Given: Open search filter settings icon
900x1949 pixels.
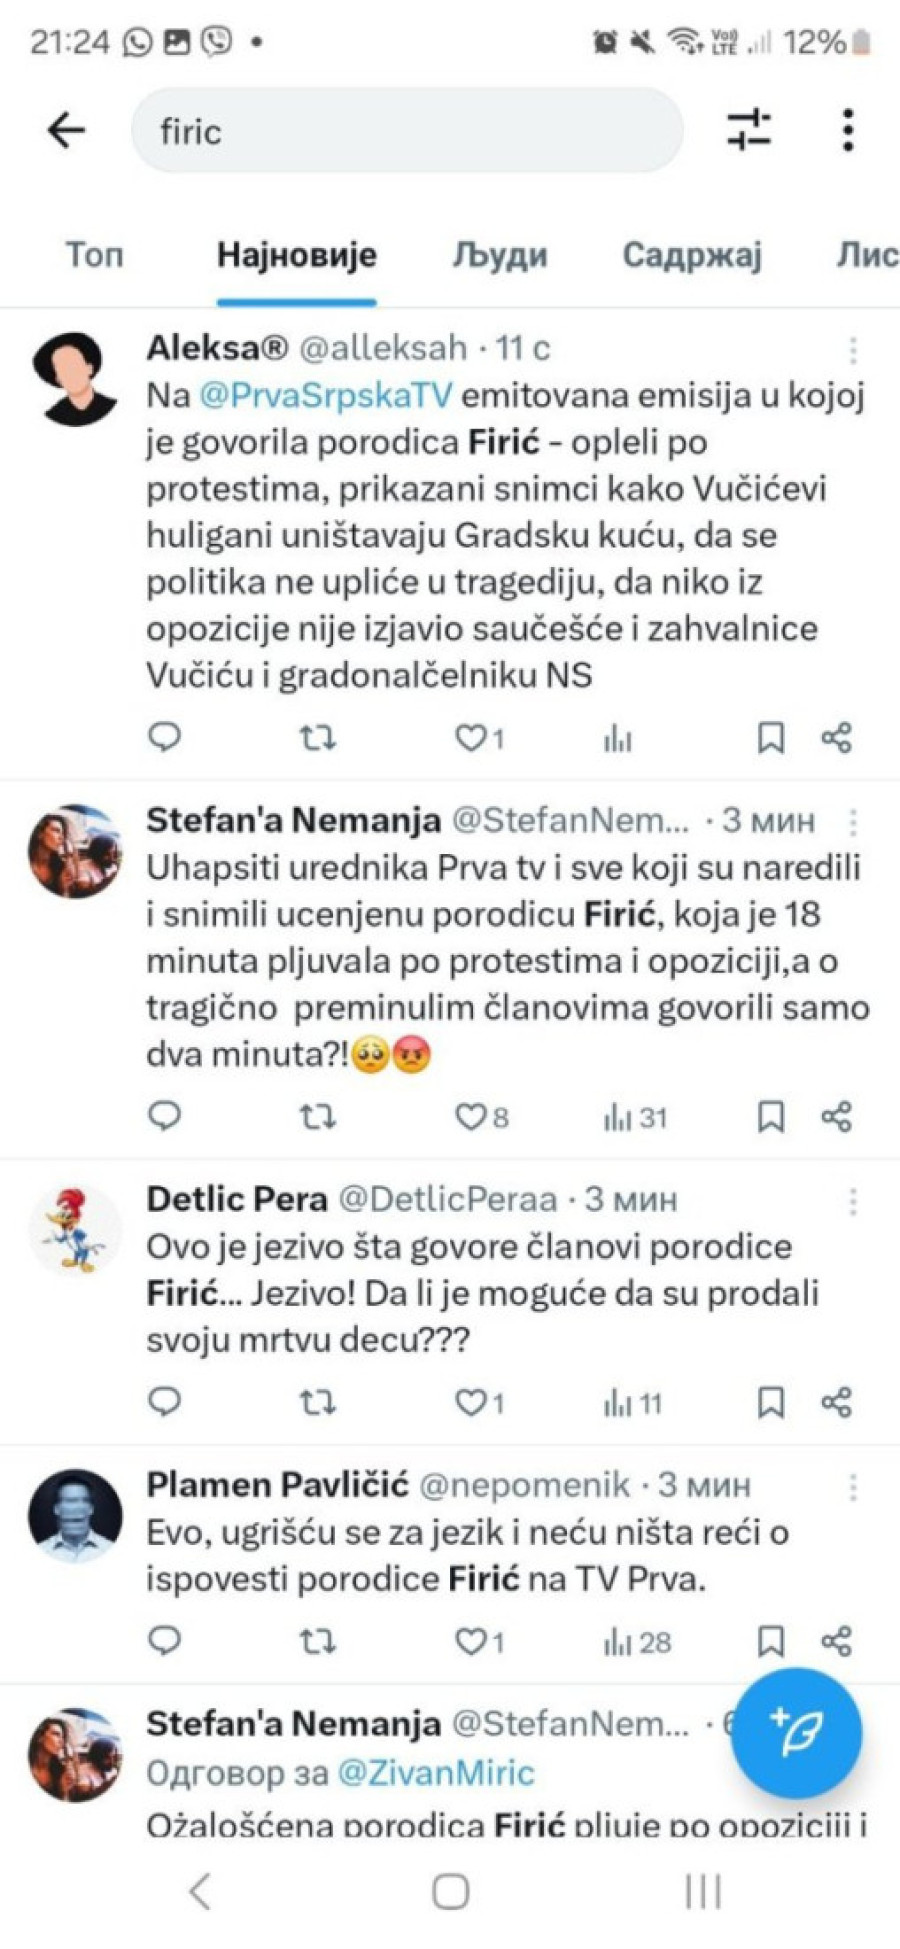Looking at the screenshot, I should (x=748, y=130).
